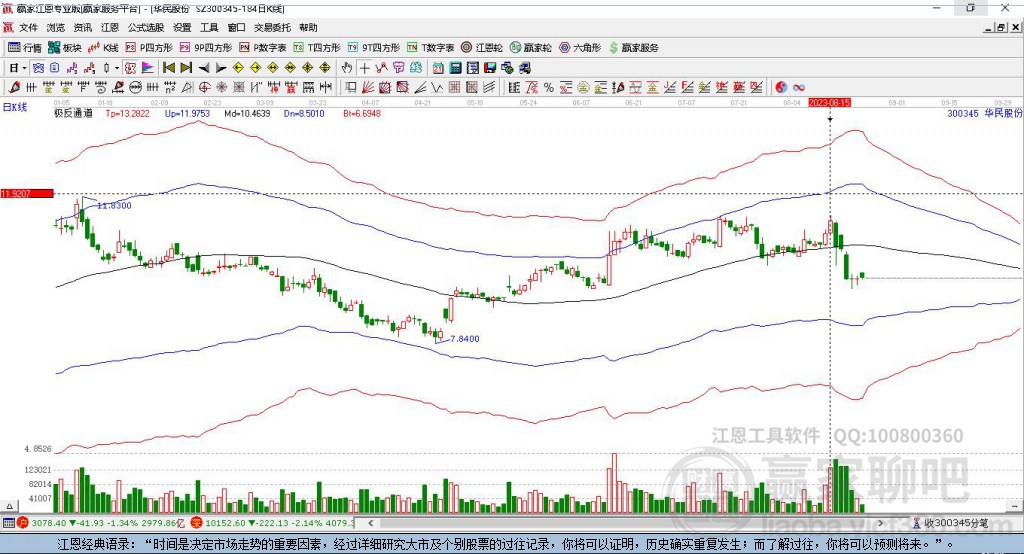
Task: Open the 文件 menu
Action: point(29,27)
